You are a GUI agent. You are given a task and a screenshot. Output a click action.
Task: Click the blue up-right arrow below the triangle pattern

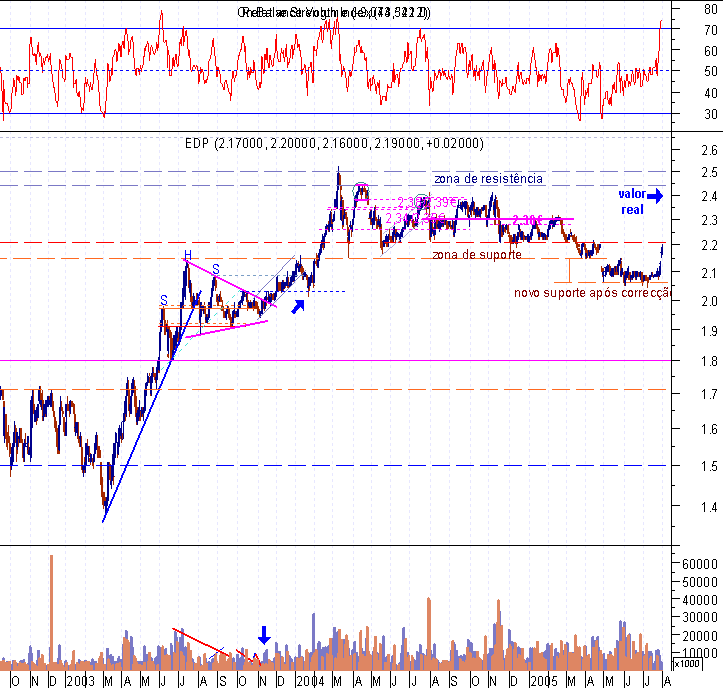[x=298, y=307]
